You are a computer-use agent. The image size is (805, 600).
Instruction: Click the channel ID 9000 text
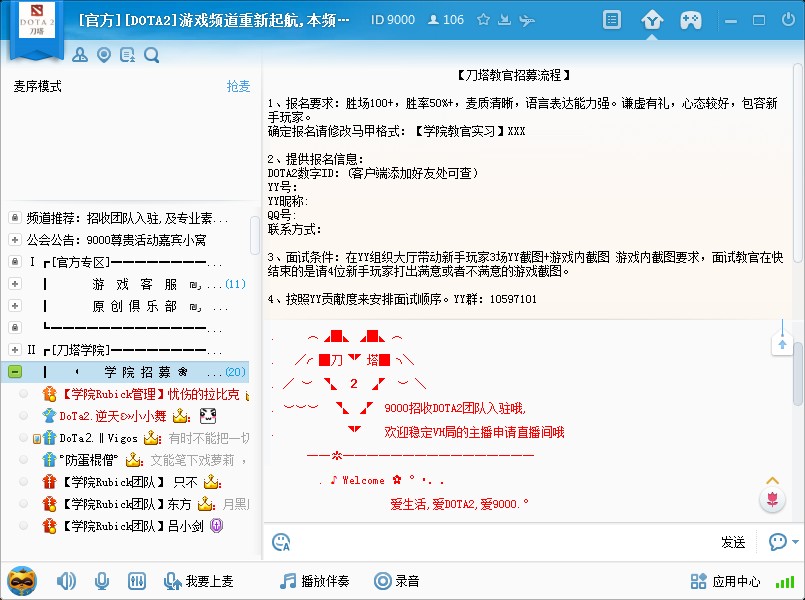393,20
